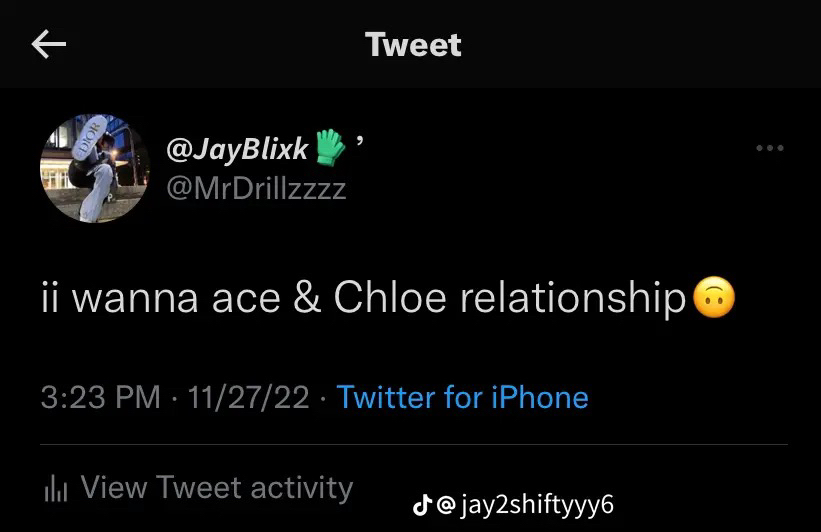Click the word Chloe in the tweet

click(x=390, y=297)
